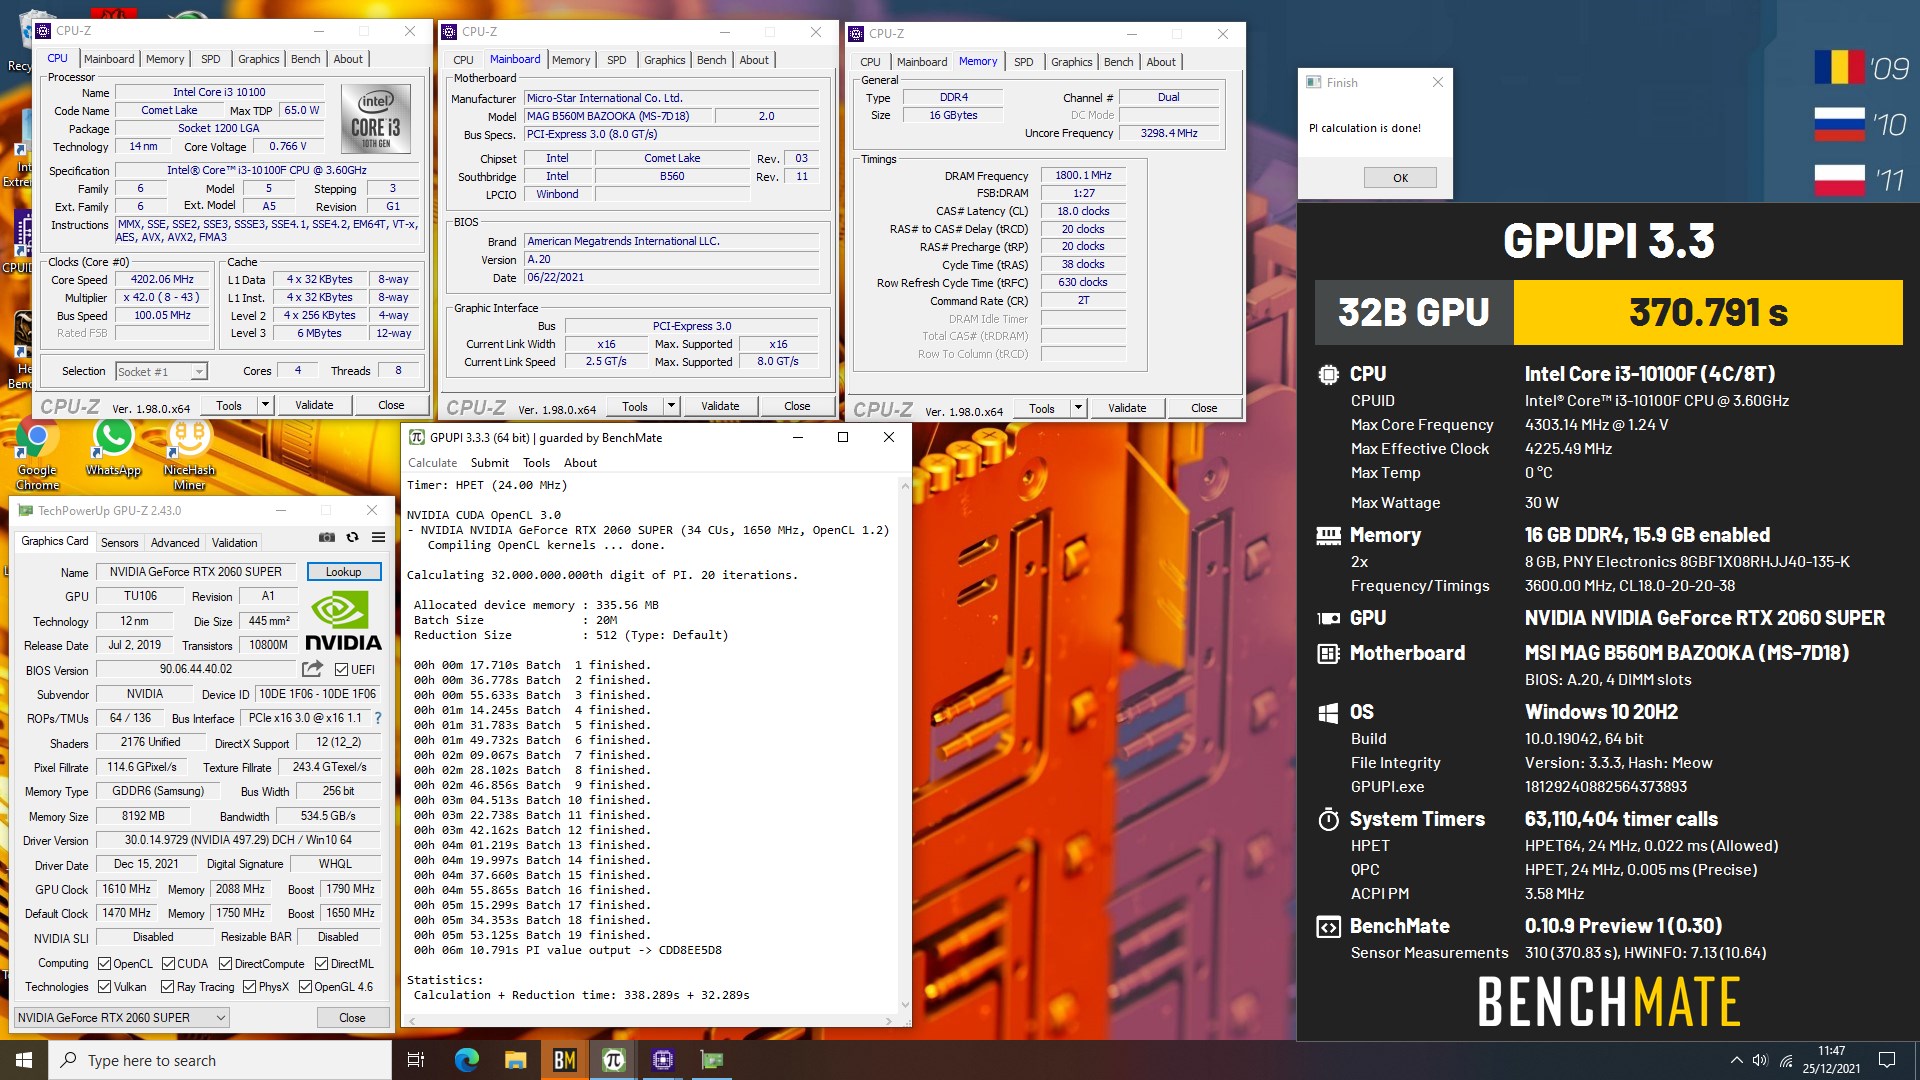Click Tools button in first CPU-Z window

point(229,405)
